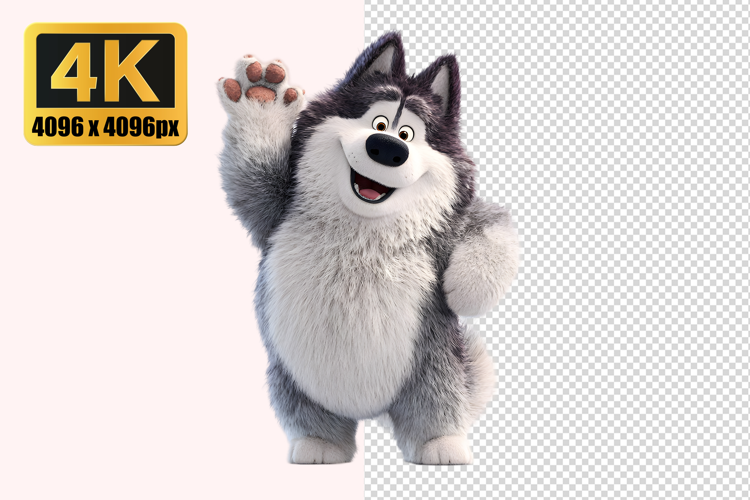Click the husky's eye on the left

coord(380,123)
